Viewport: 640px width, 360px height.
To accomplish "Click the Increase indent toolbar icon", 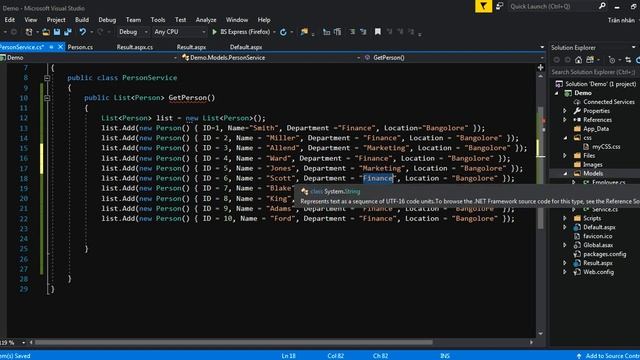I will 337,32.
